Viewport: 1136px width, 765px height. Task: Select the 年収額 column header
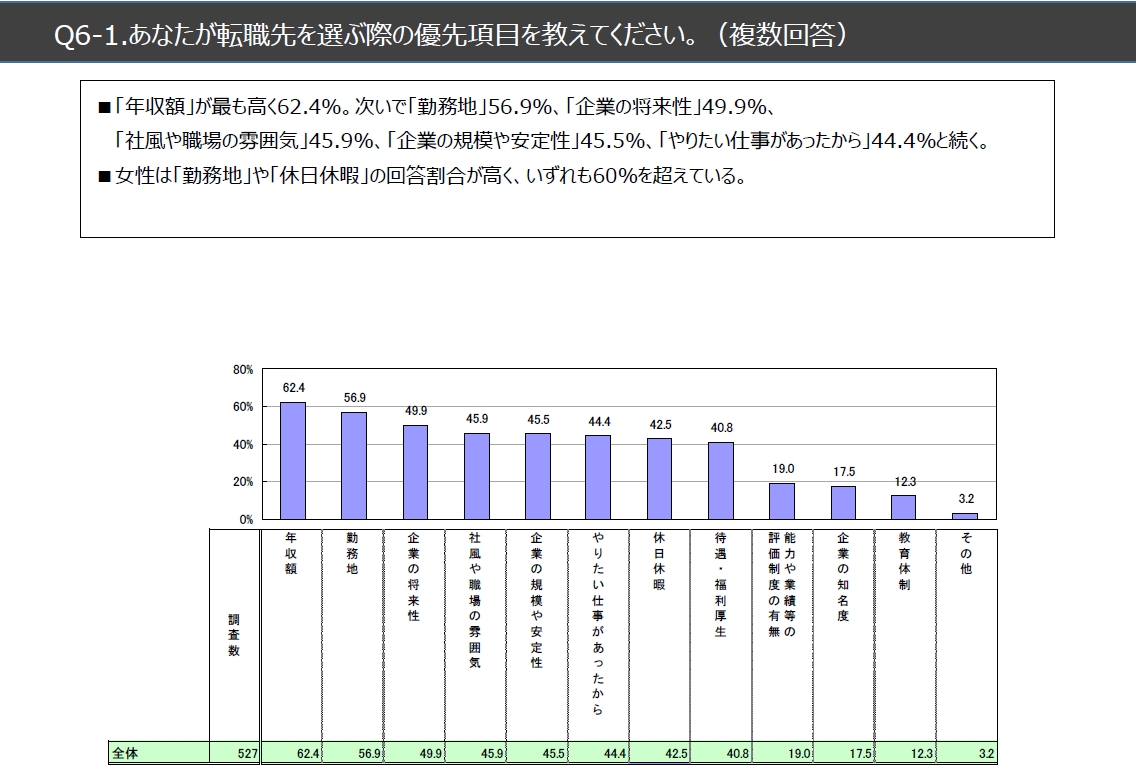coord(291,635)
